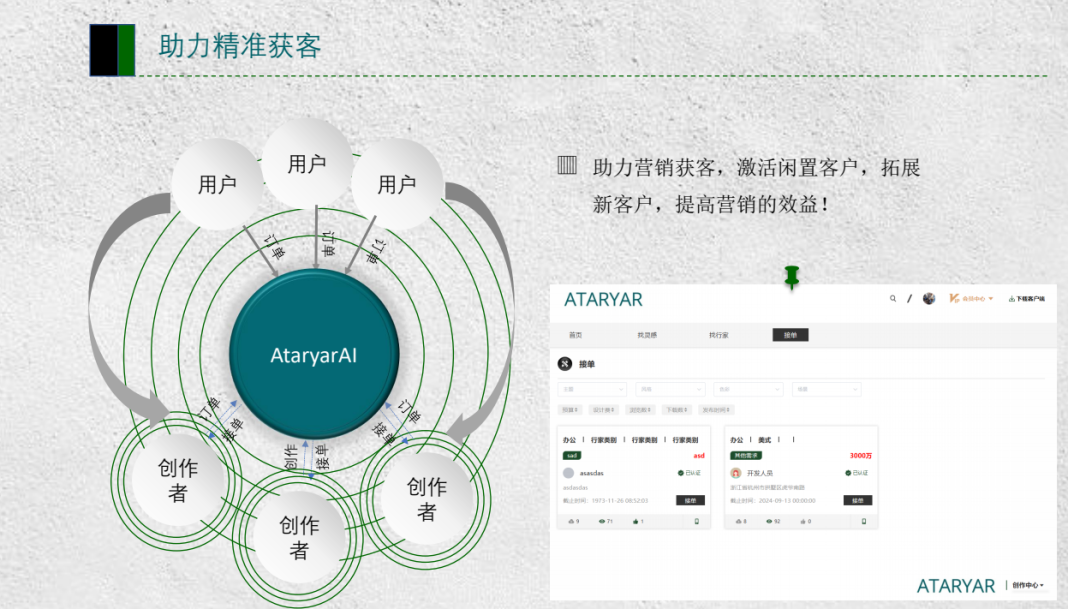This screenshot has width=1068, height=609.
Task: Sort by 下载数
Action: point(676,410)
